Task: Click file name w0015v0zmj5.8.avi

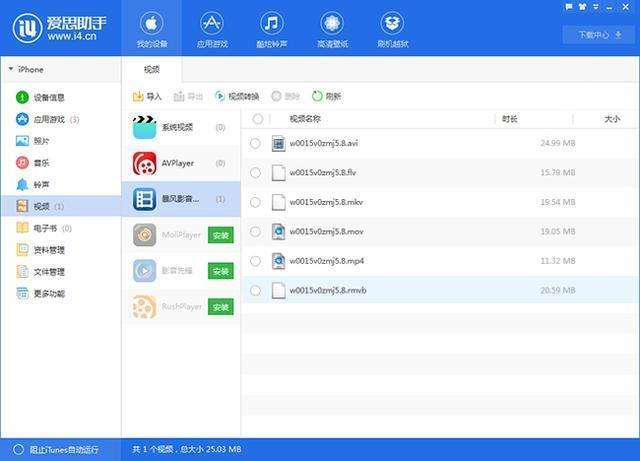Action: tap(324, 143)
